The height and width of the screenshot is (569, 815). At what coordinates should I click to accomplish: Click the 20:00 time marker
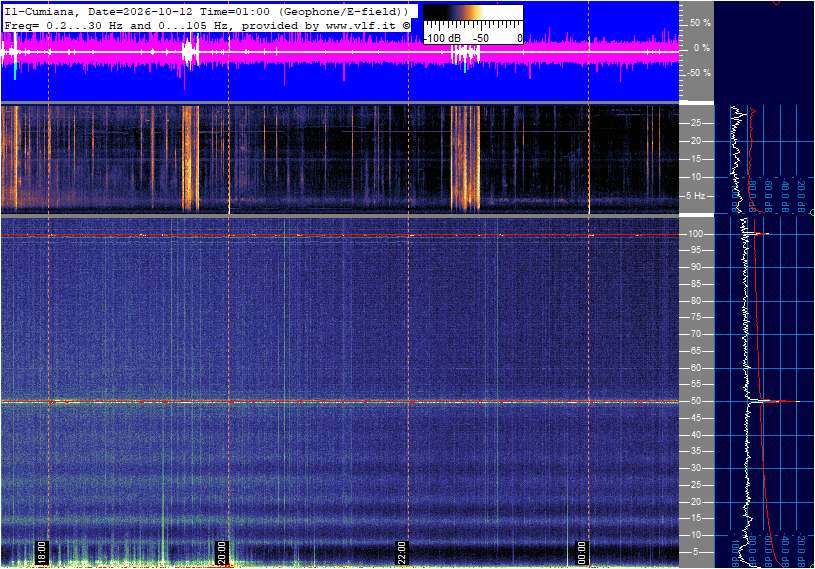click(x=221, y=552)
